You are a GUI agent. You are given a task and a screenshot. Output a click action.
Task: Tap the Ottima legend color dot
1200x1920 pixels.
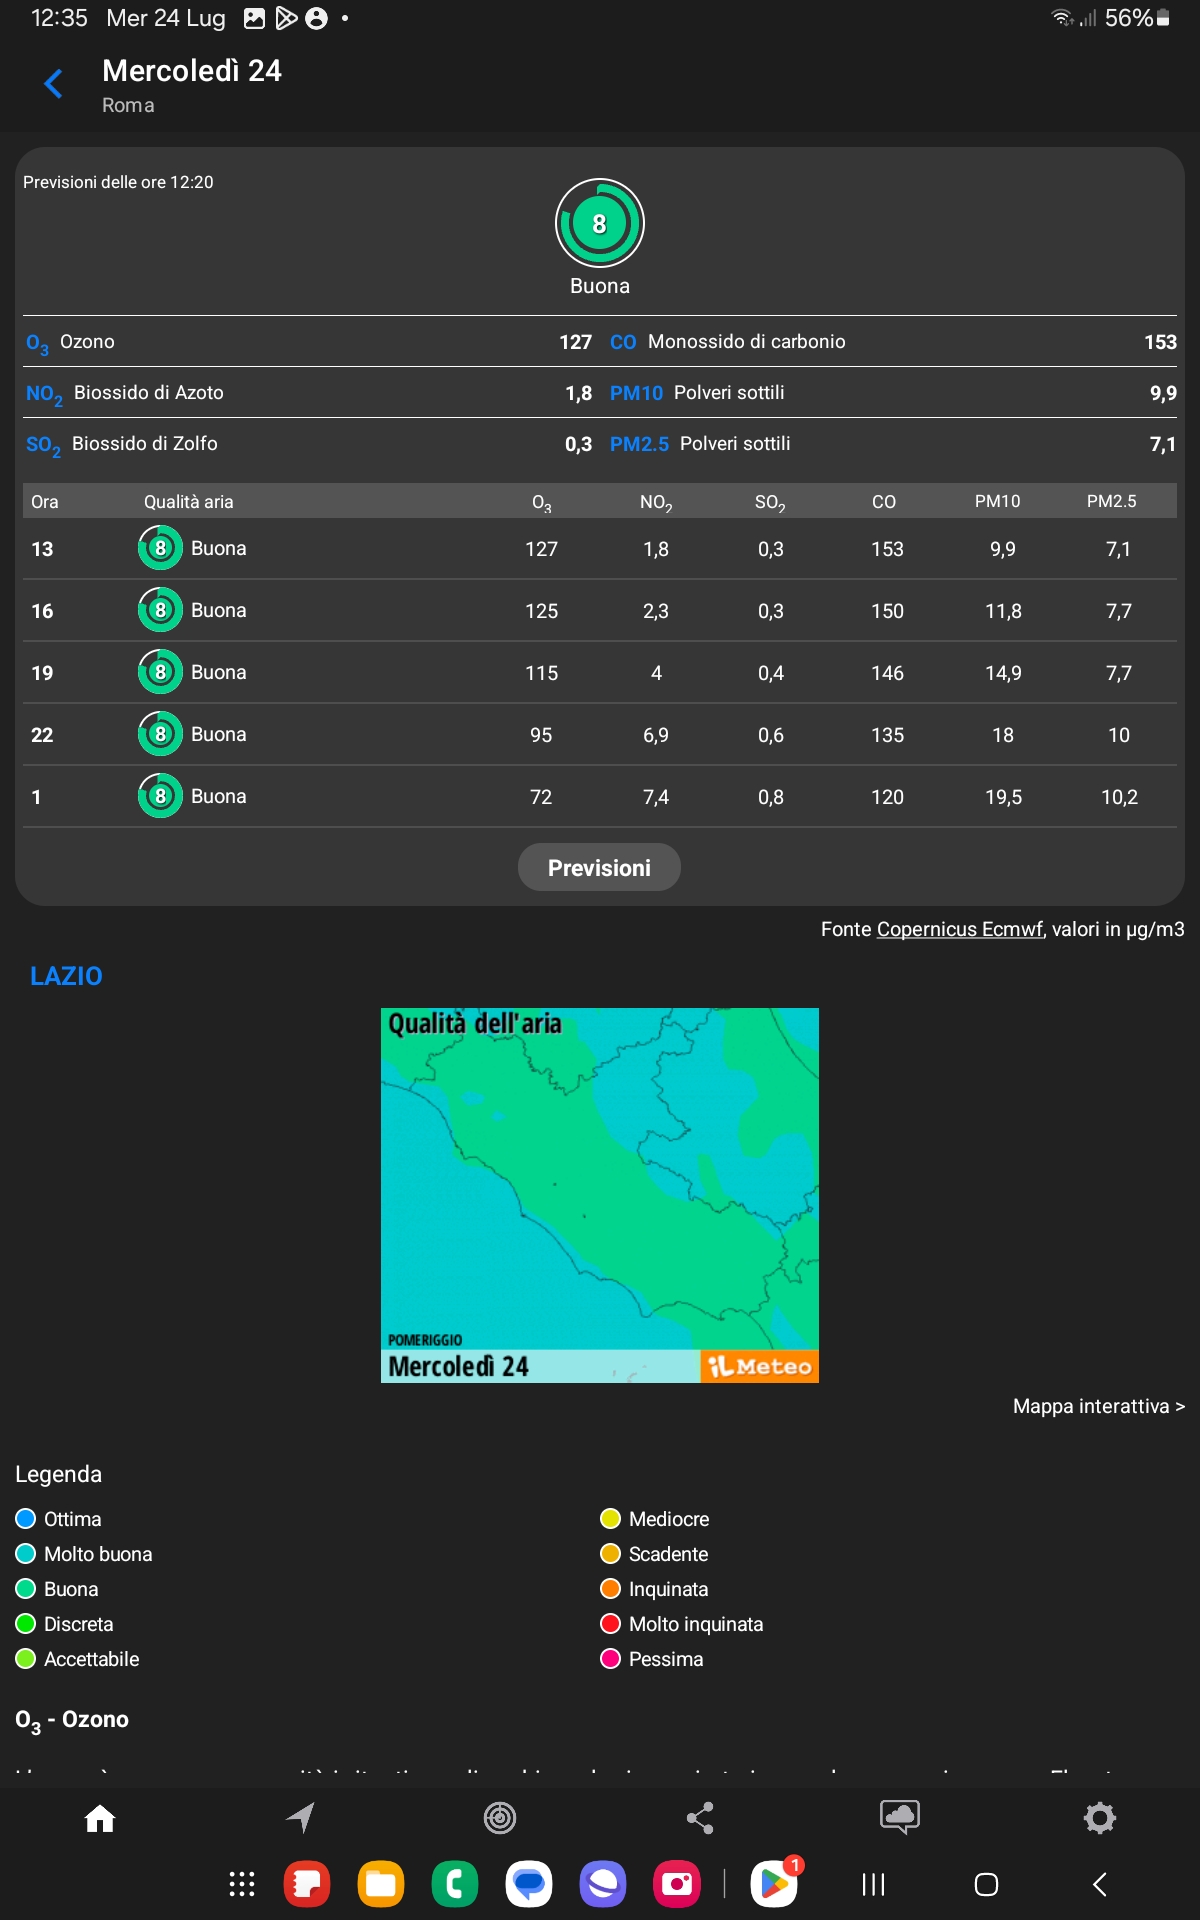[26, 1519]
